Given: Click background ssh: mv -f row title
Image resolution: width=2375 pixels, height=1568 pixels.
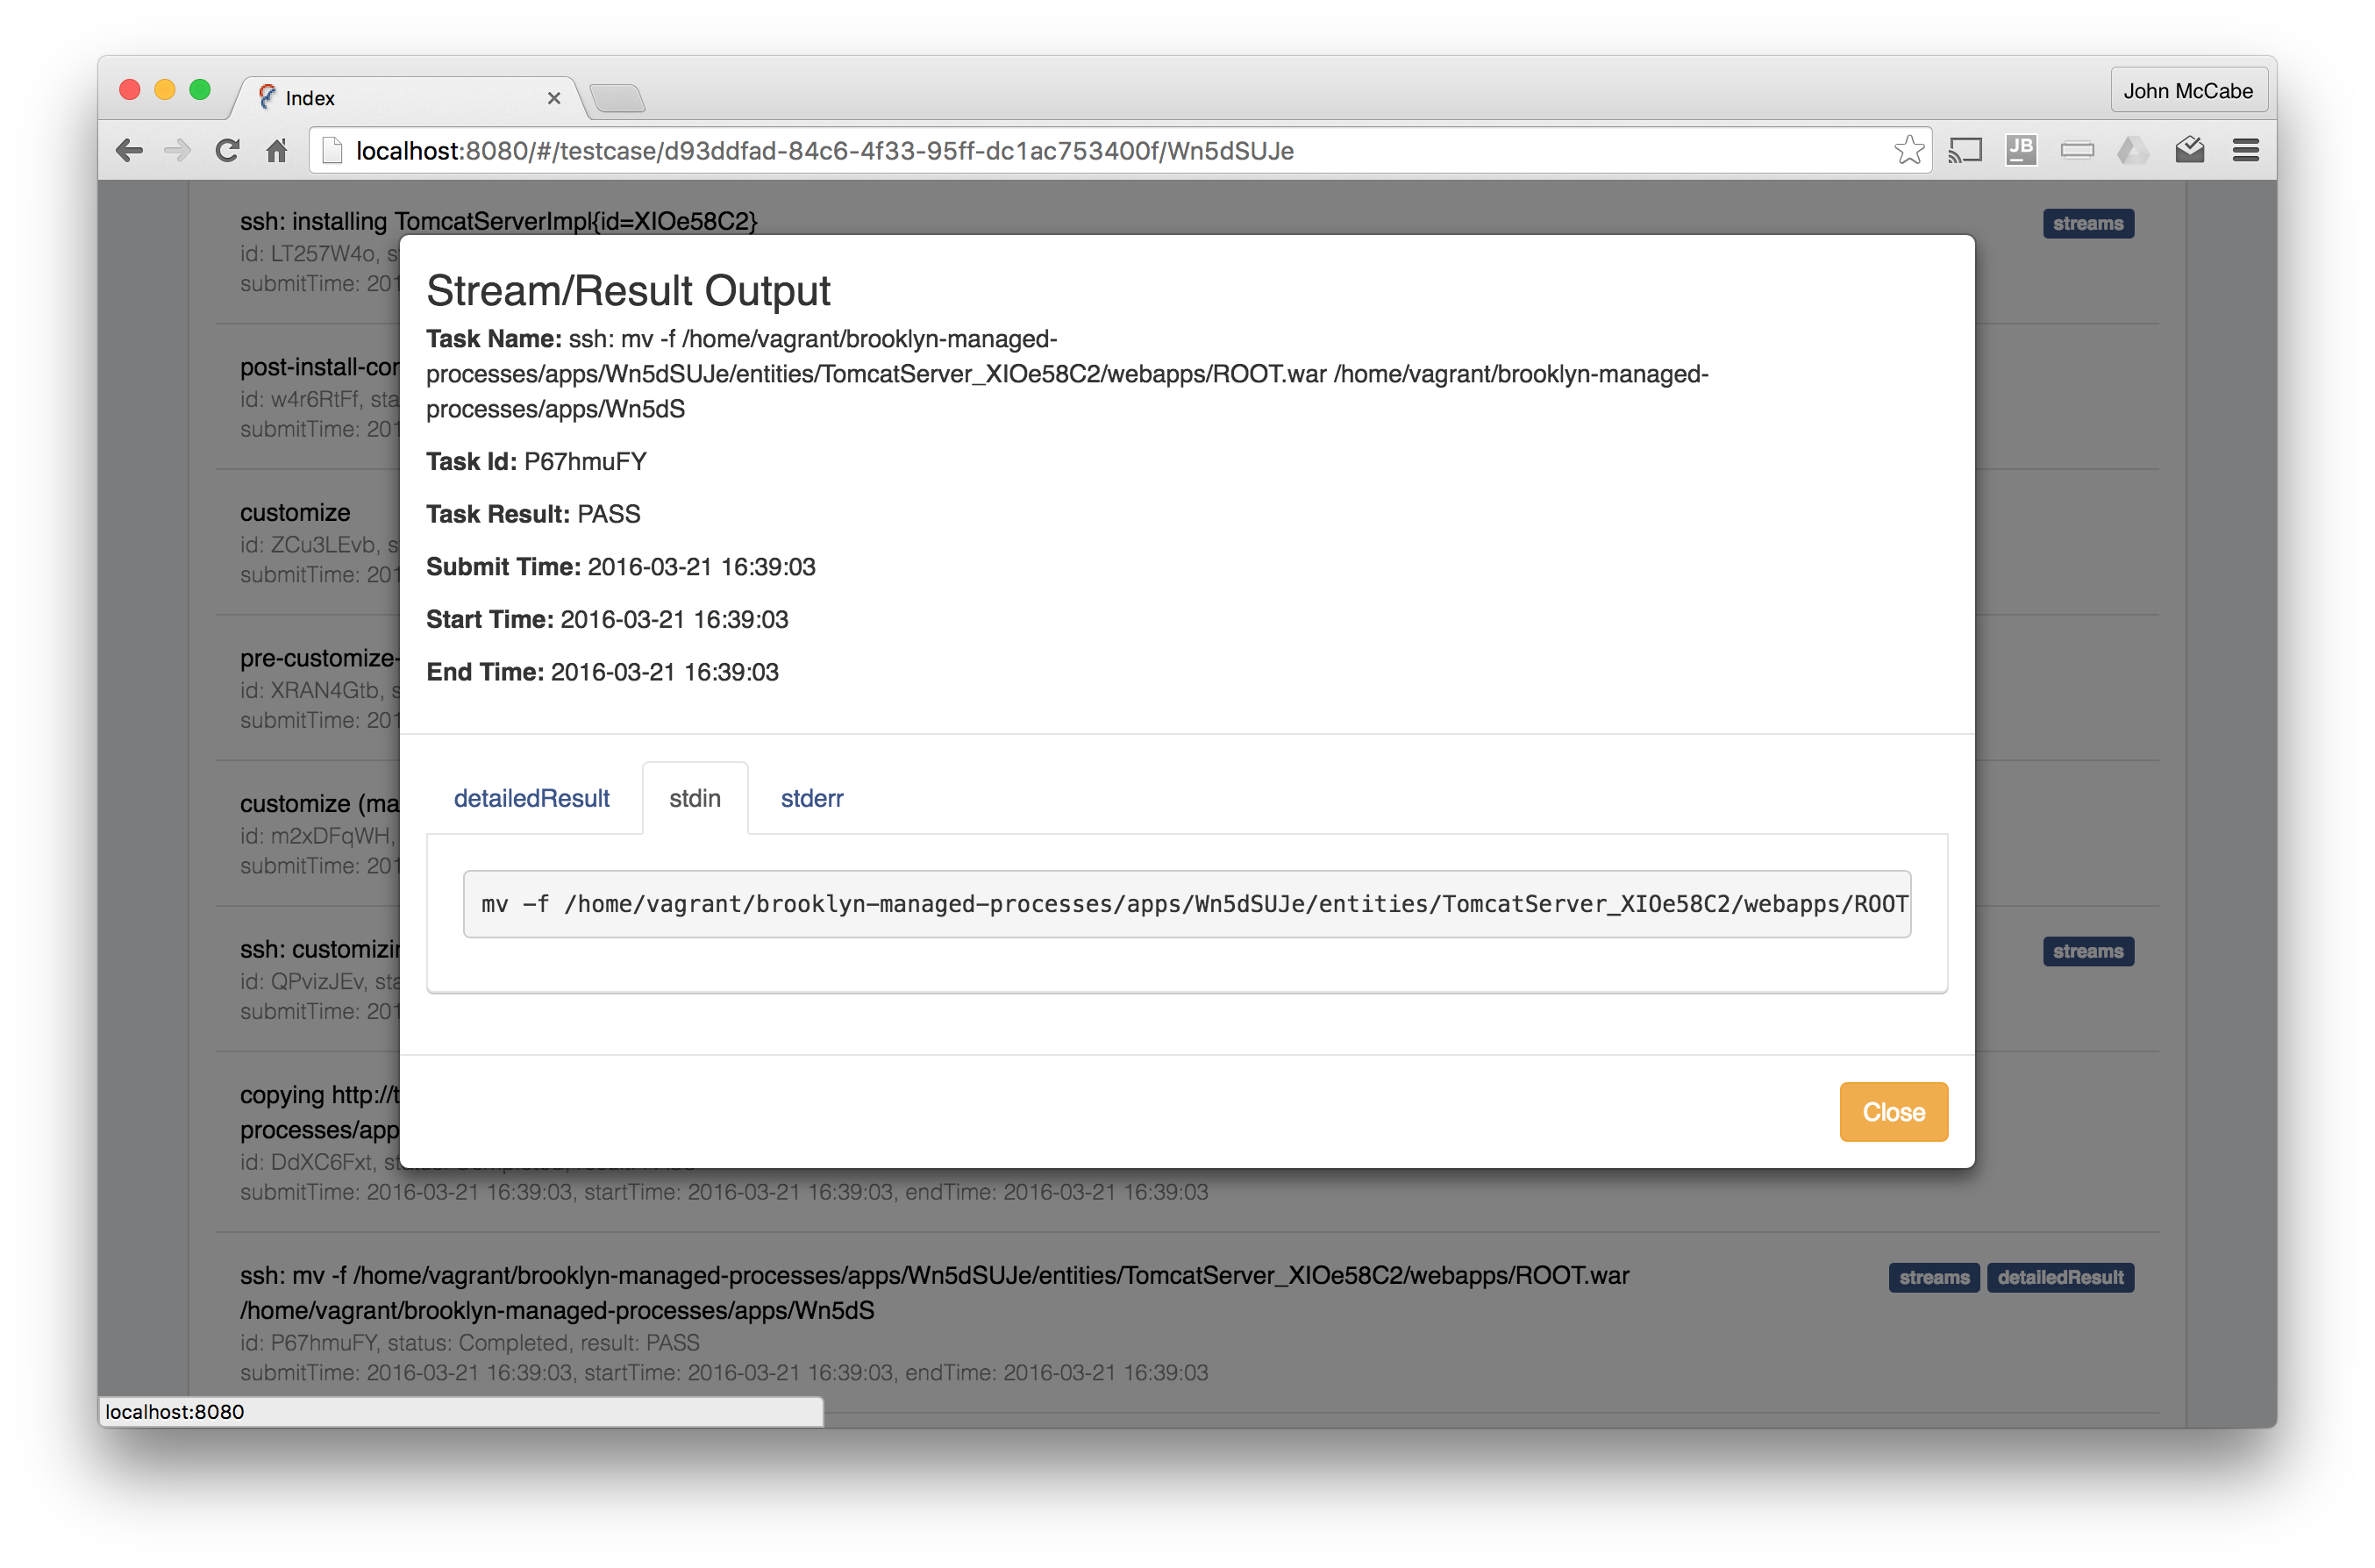Looking at the screenshot, I should pos(934,1293).
